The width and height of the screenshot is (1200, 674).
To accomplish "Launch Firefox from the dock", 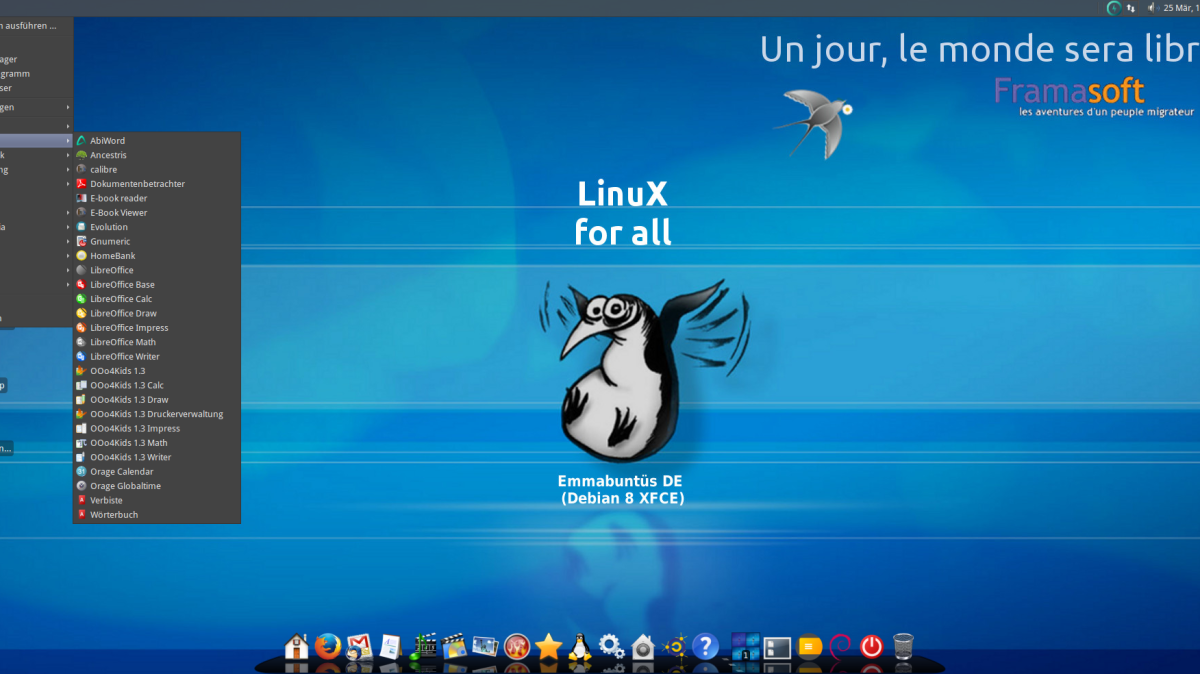I will pyautogui.click(x=328, y=647).
